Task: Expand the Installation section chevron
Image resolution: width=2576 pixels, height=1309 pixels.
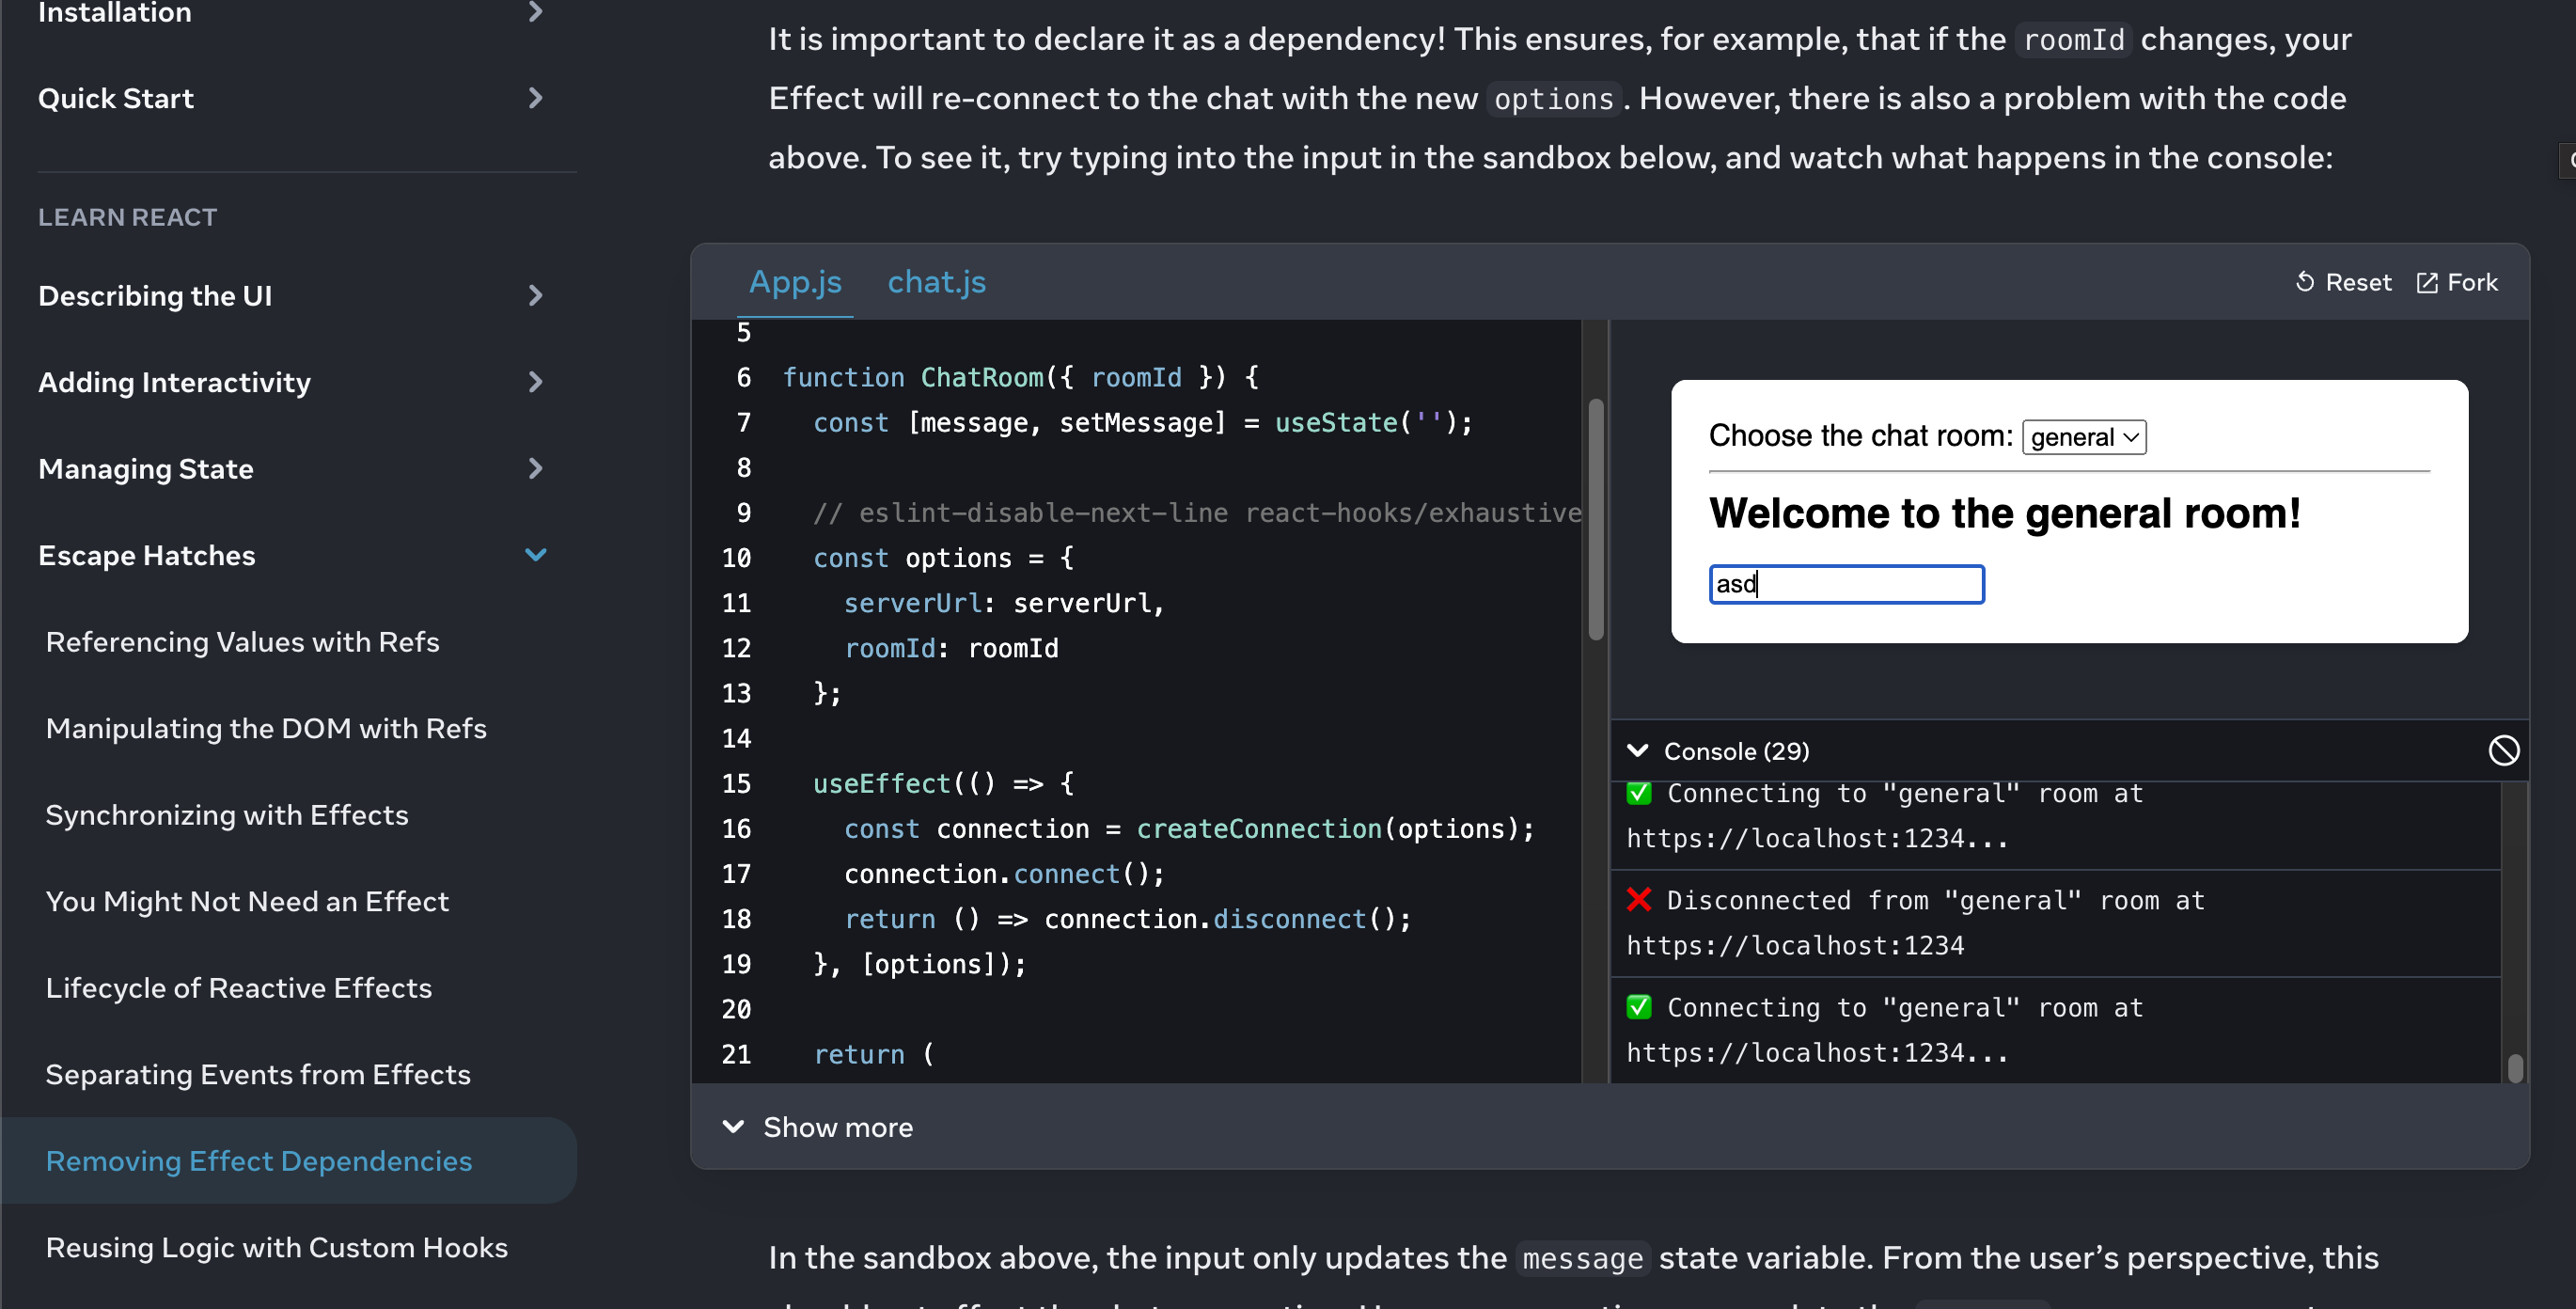Action: pyautogui.click(x=535, y=12)
